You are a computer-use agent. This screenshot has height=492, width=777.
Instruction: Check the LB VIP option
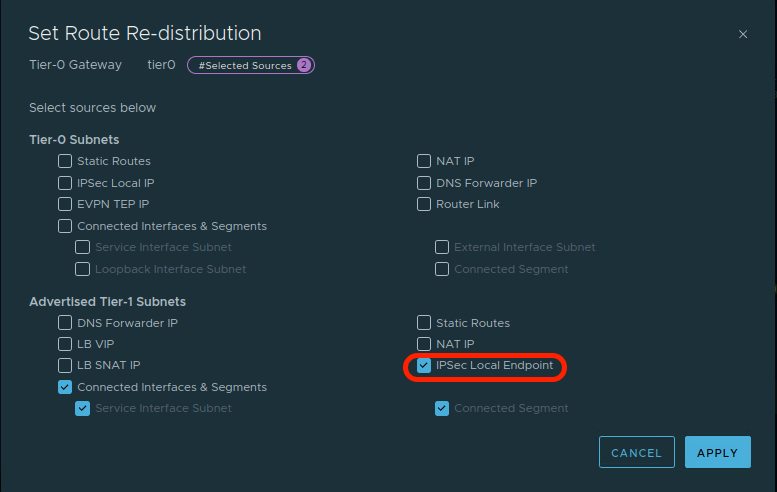(65, 344)
